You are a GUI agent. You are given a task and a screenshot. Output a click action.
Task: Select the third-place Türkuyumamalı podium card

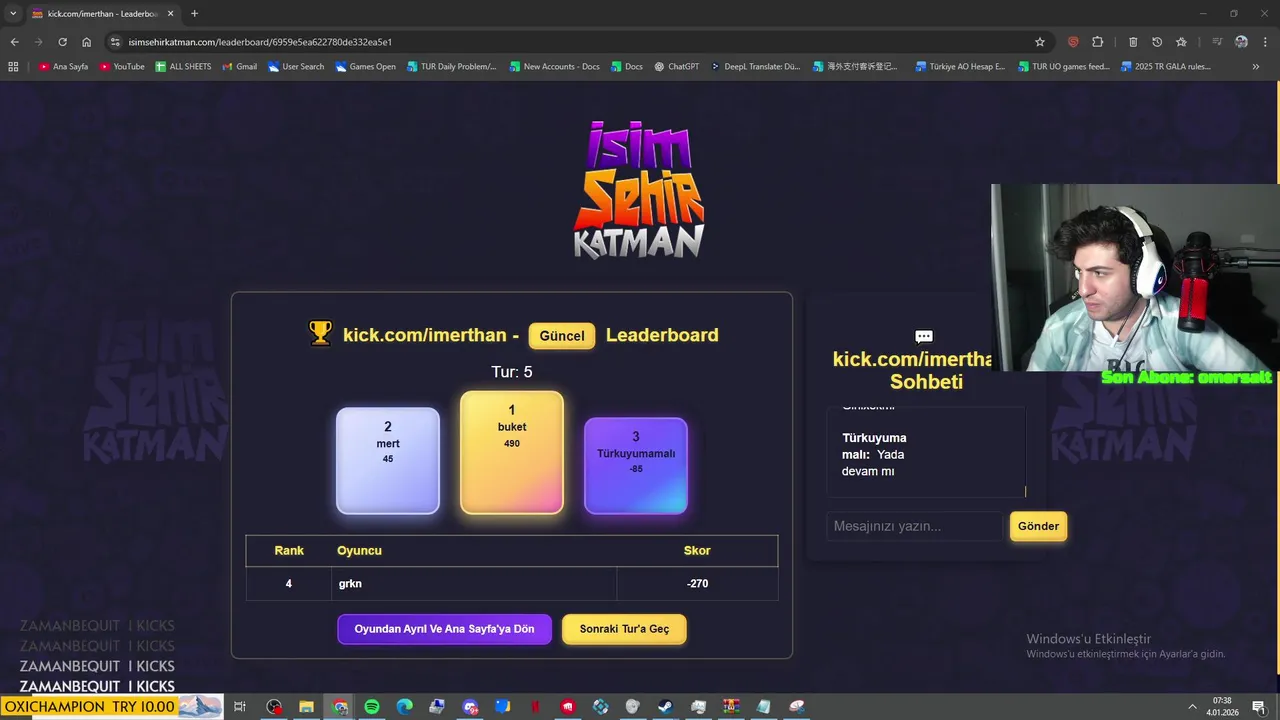point(636,465)
